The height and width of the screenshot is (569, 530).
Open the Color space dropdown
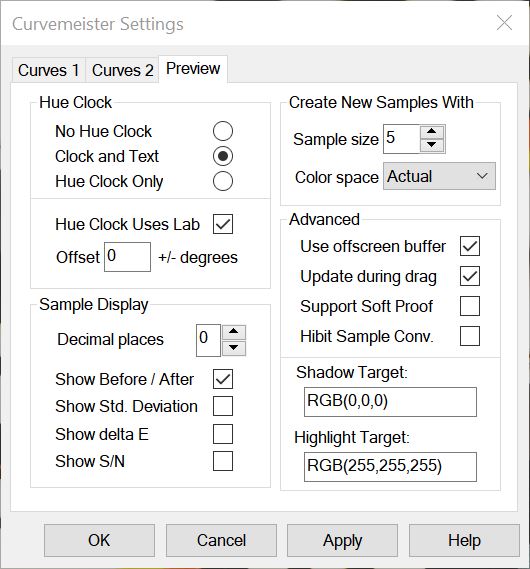[x=439, y=176]
